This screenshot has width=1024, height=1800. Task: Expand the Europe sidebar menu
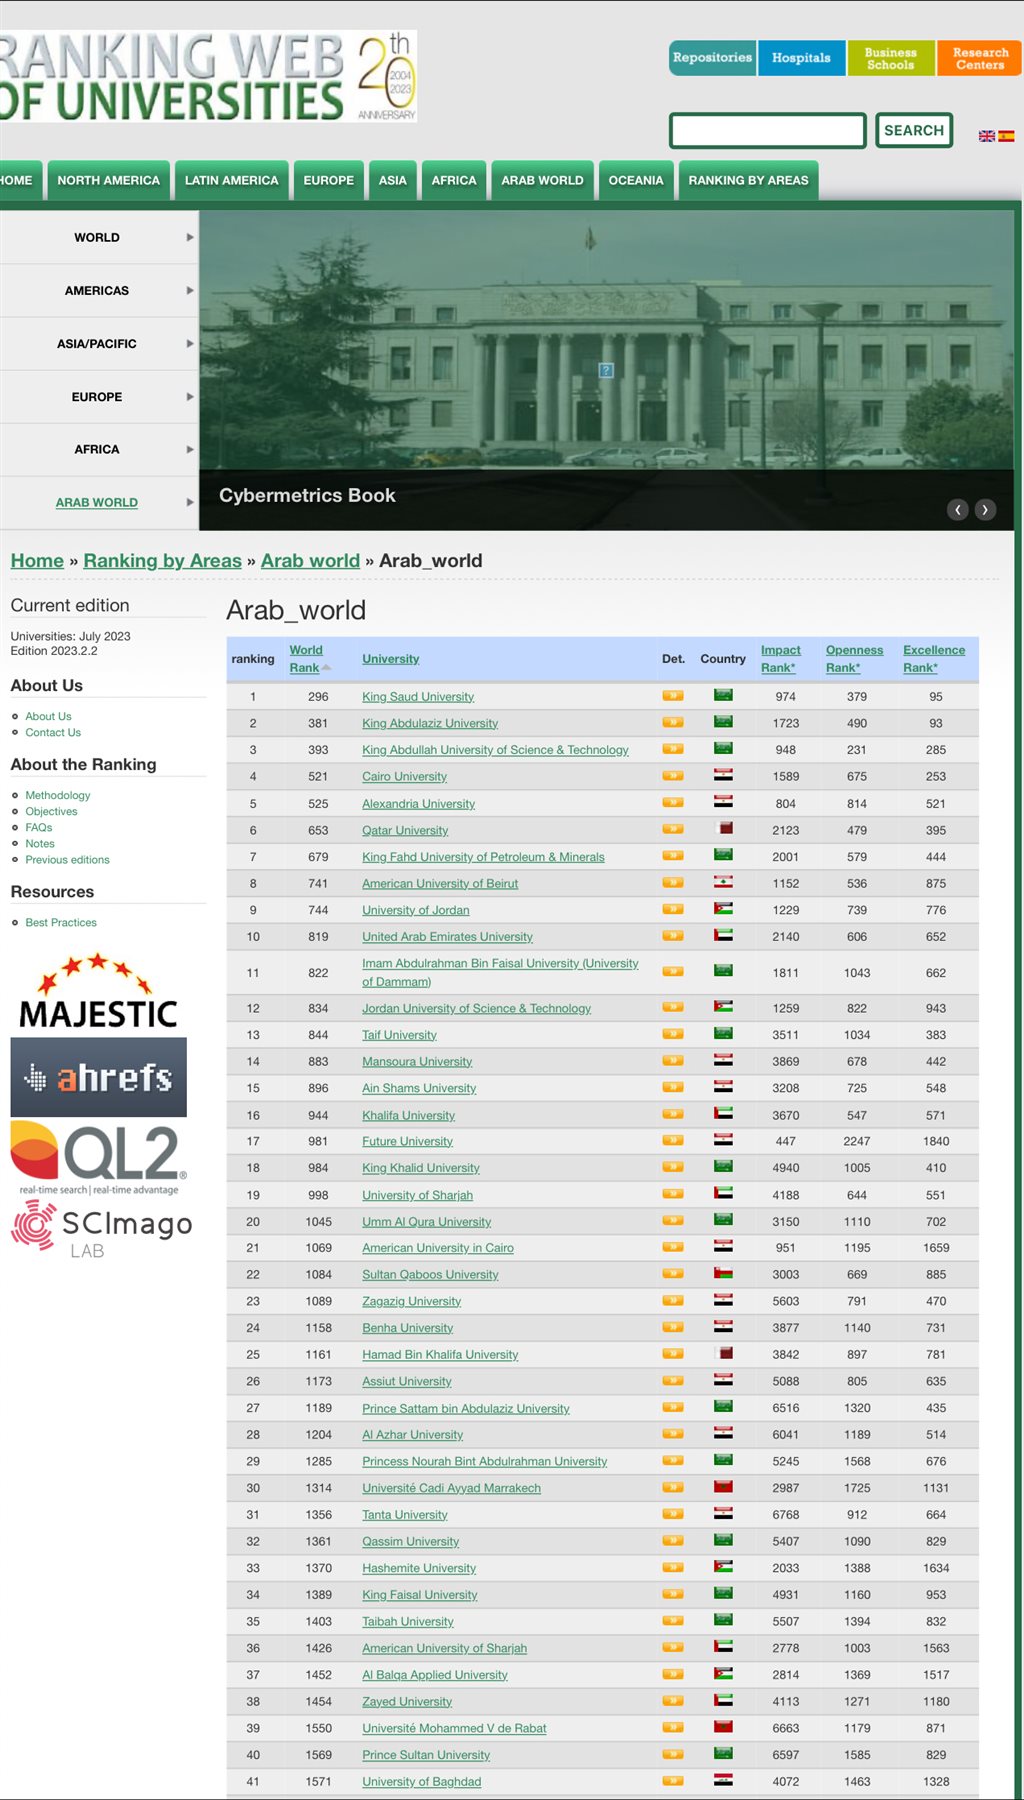97,397
